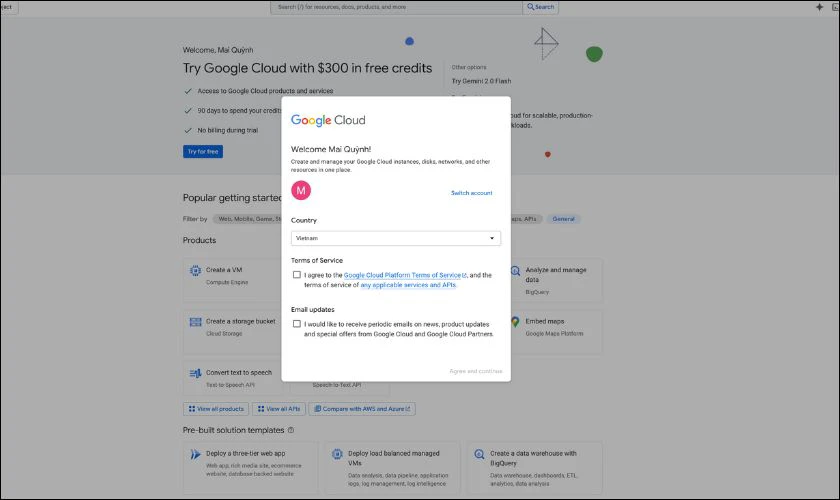Click the Create a VM chip icon
Screen dimensions: 840x500
tap(196, 271)
